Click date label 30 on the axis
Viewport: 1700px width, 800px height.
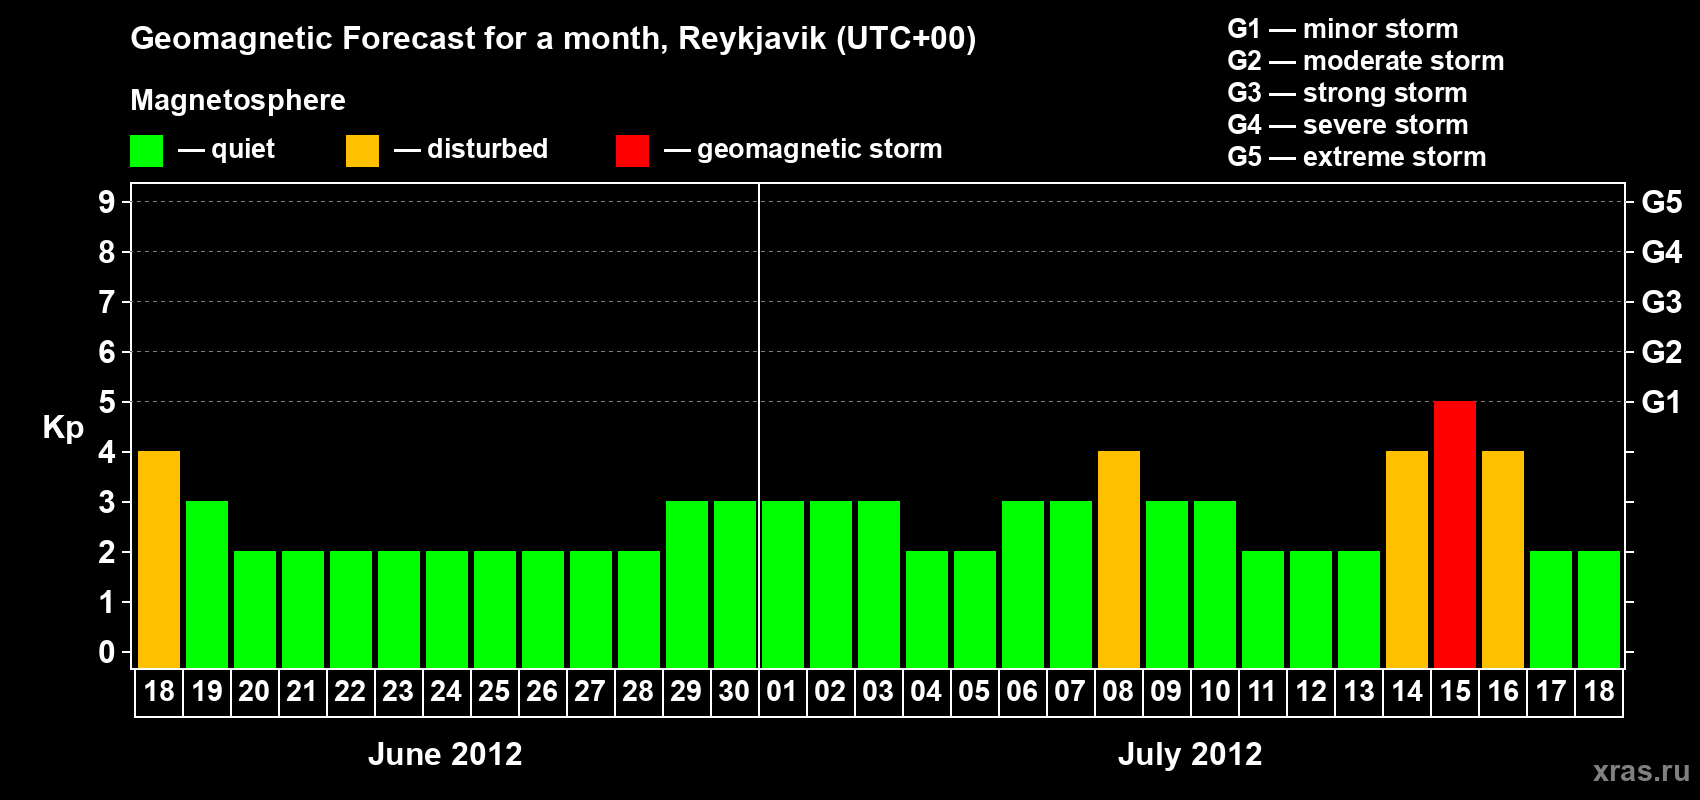734,691
